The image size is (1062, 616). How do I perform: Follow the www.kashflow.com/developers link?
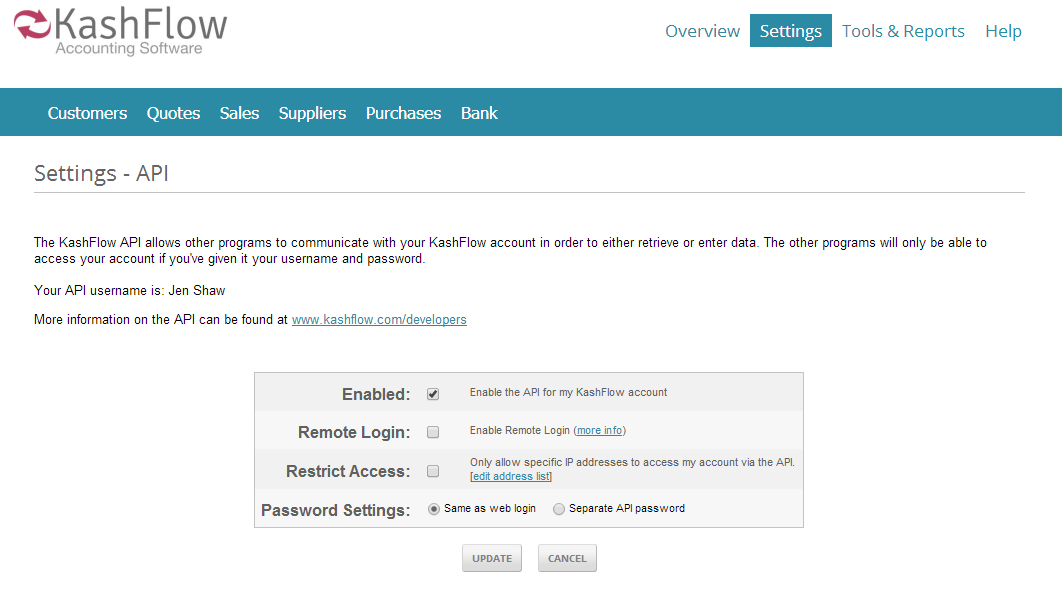pyautogui.click(x=379, y=320)
